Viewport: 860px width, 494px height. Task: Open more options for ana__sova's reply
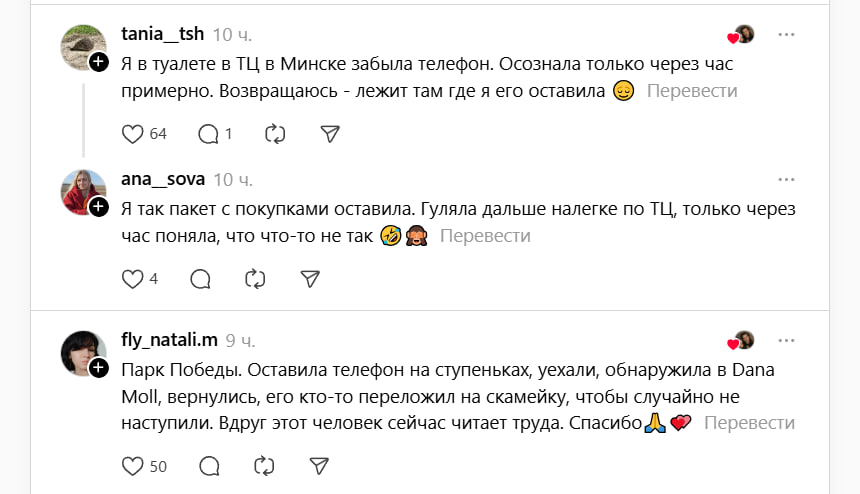(x=787, y=180)
